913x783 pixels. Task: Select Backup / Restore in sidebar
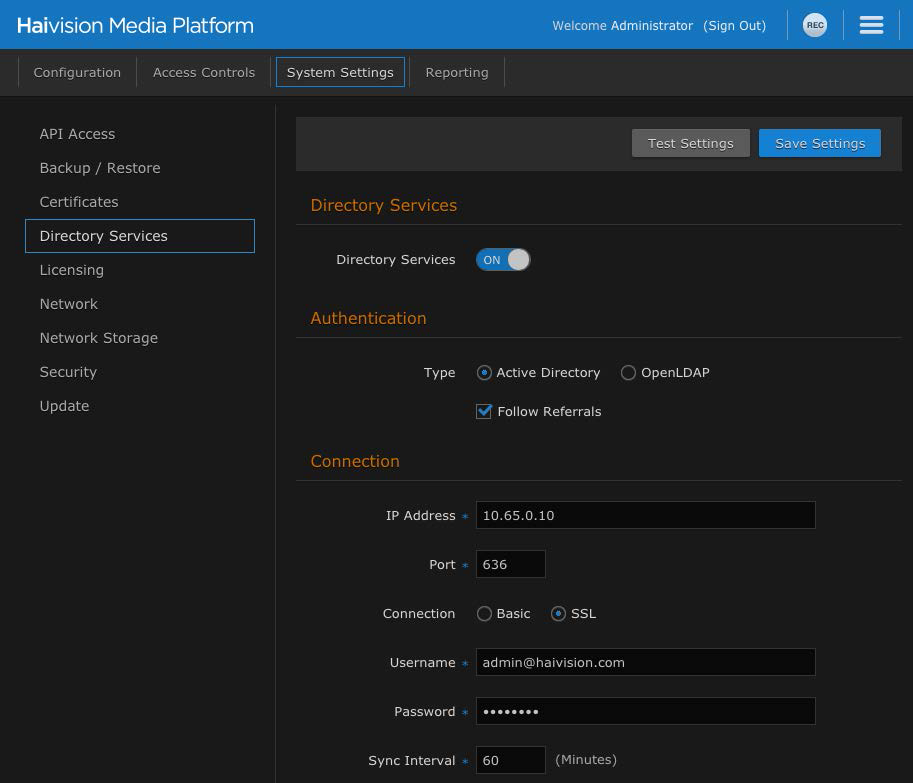pyautogui.click(x=100, y=168)
